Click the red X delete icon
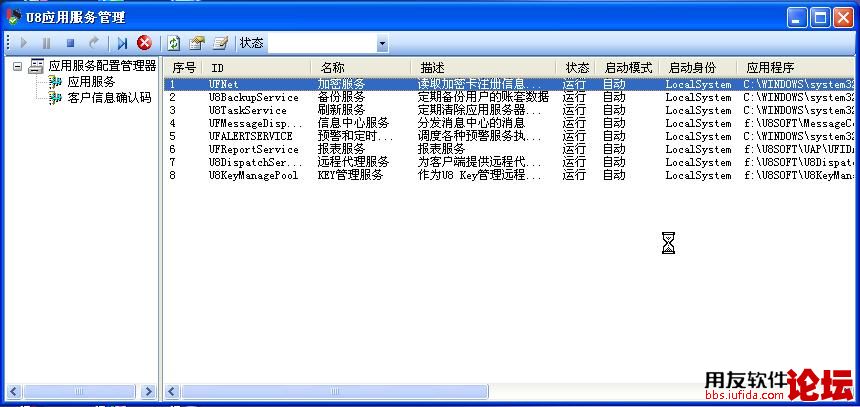 tap(144, 43)
